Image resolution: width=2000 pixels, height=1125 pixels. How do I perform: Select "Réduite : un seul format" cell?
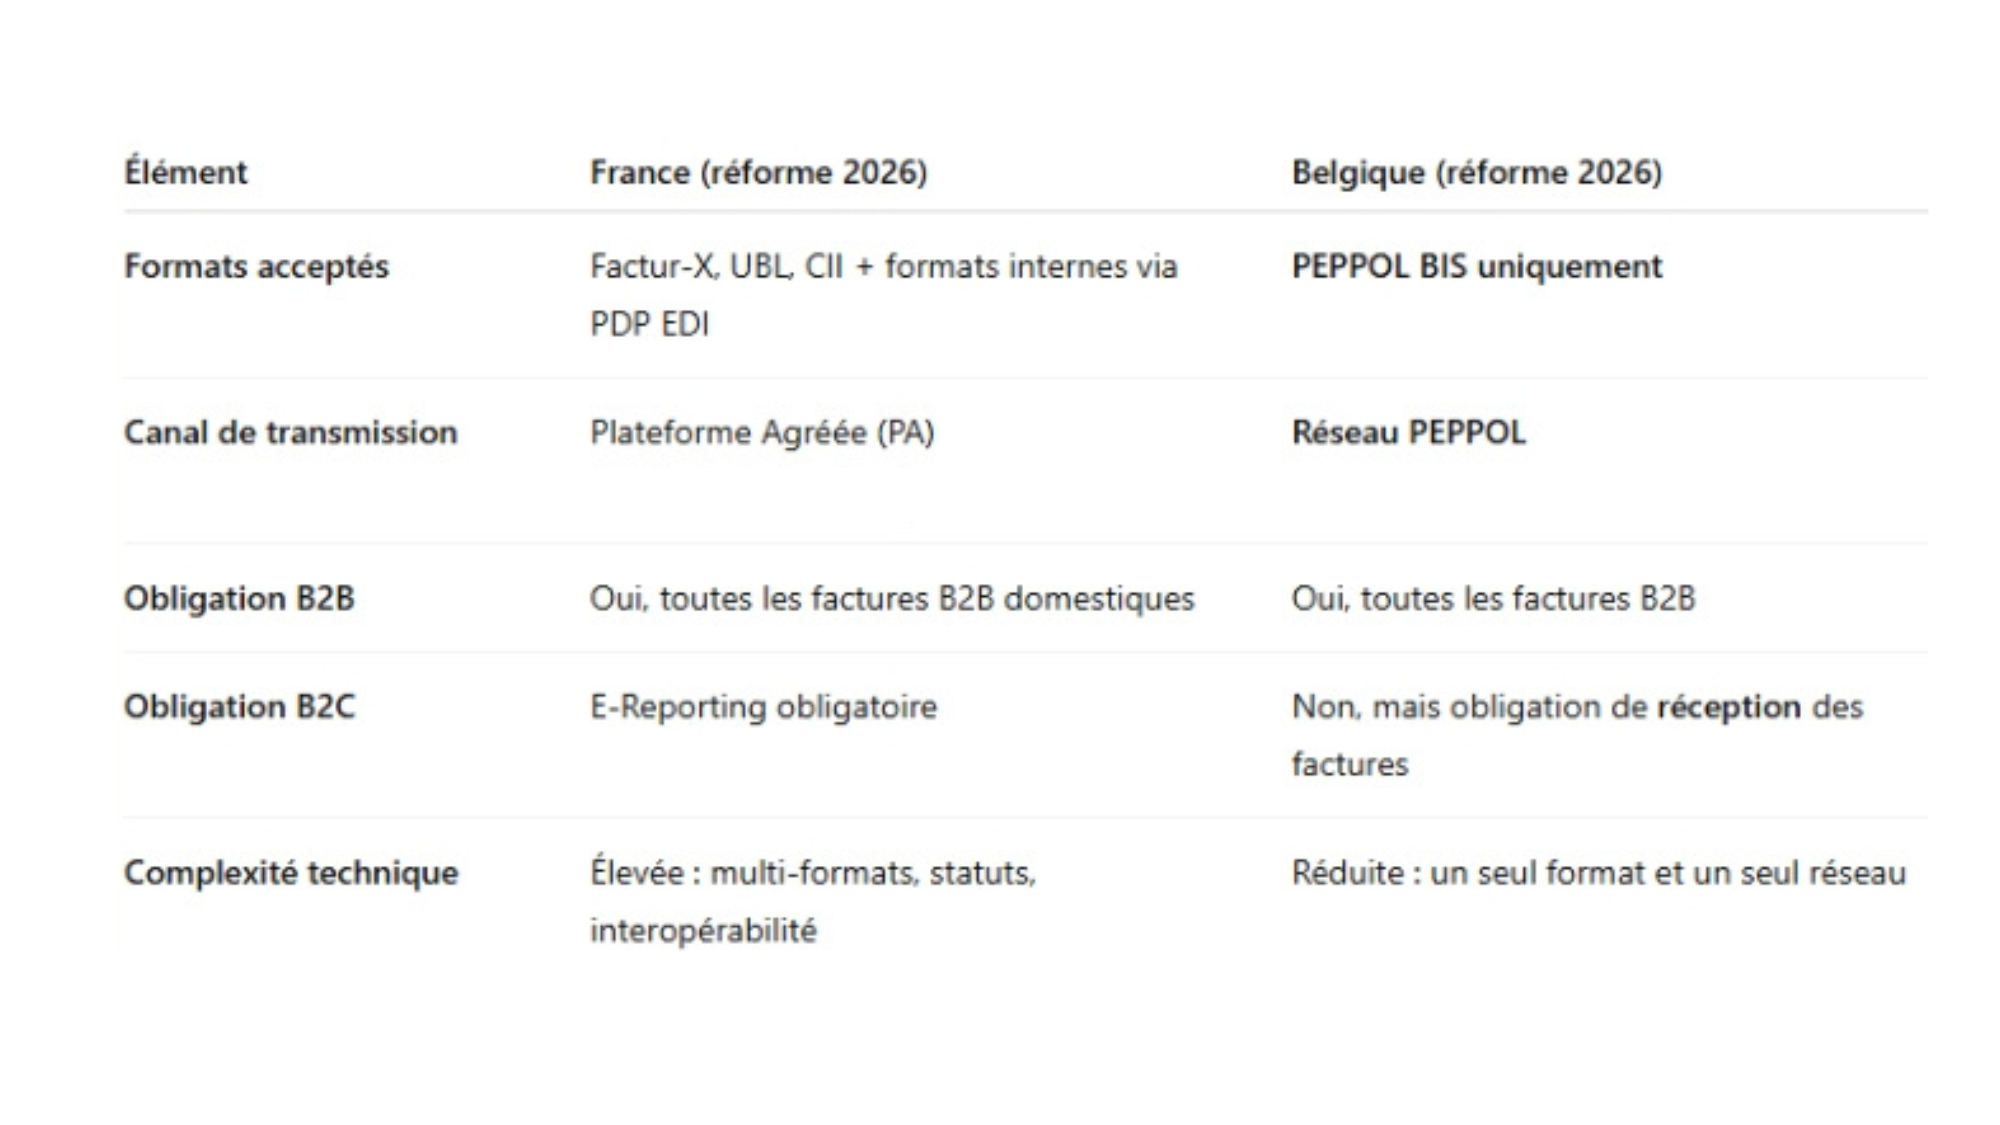pos(1598,872)
